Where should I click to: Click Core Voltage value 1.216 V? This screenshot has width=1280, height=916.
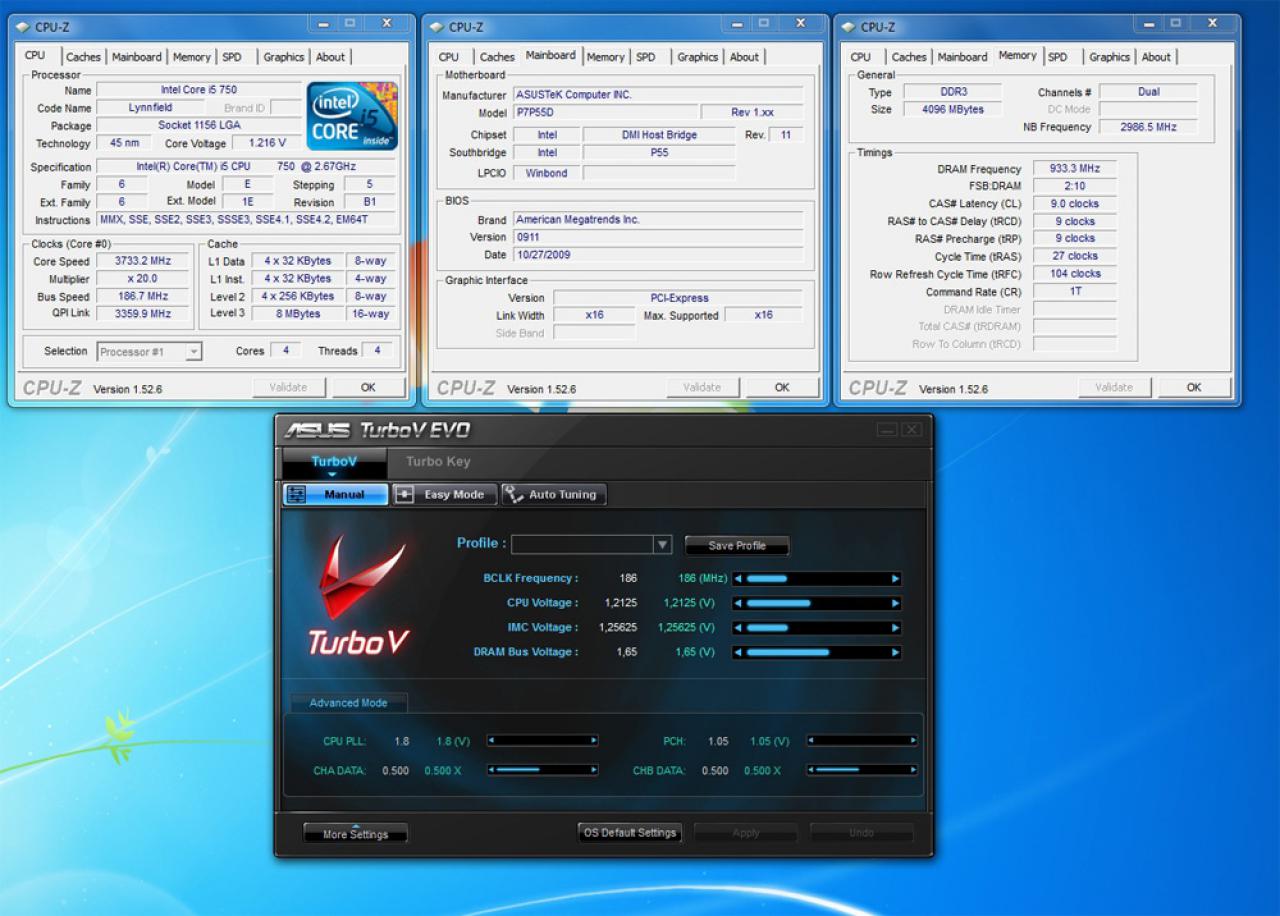click(266, 143)
